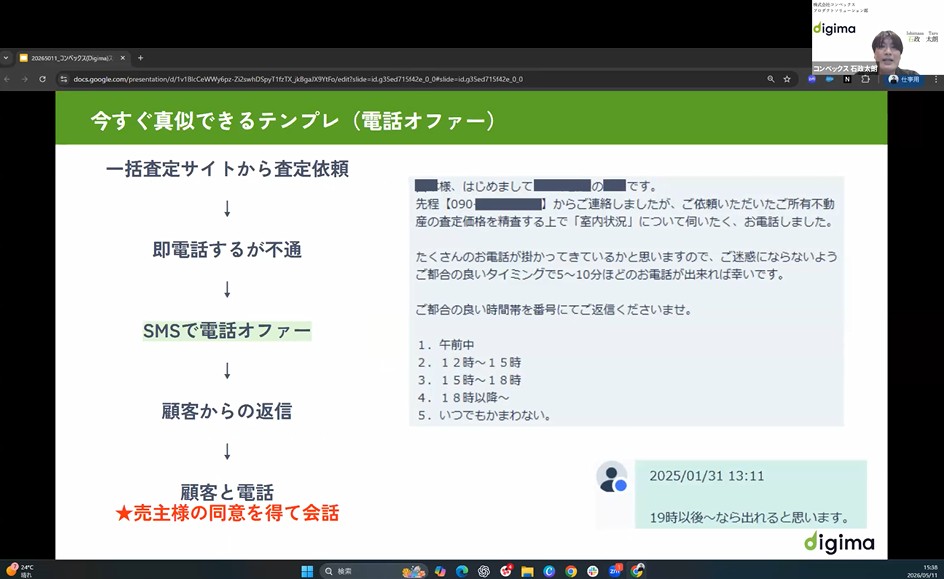Open the 仕事用 profile menu
The image size is (944, 579).
pos(904,79)
